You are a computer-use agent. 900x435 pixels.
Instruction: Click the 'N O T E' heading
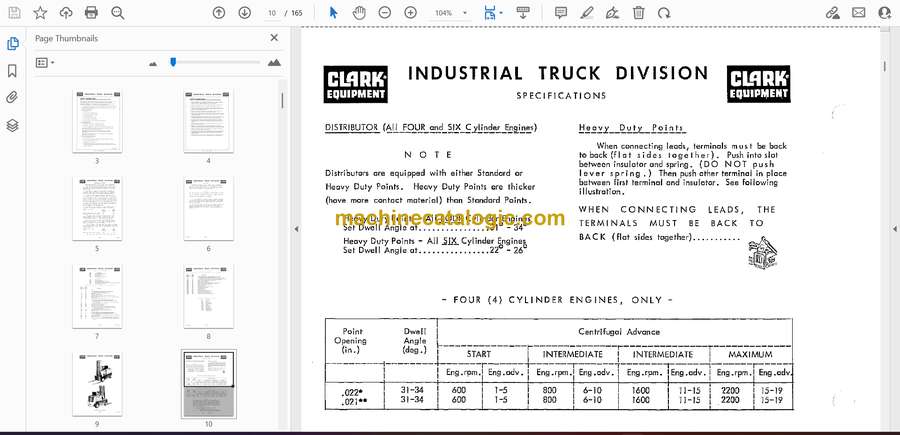pos(428,155)
